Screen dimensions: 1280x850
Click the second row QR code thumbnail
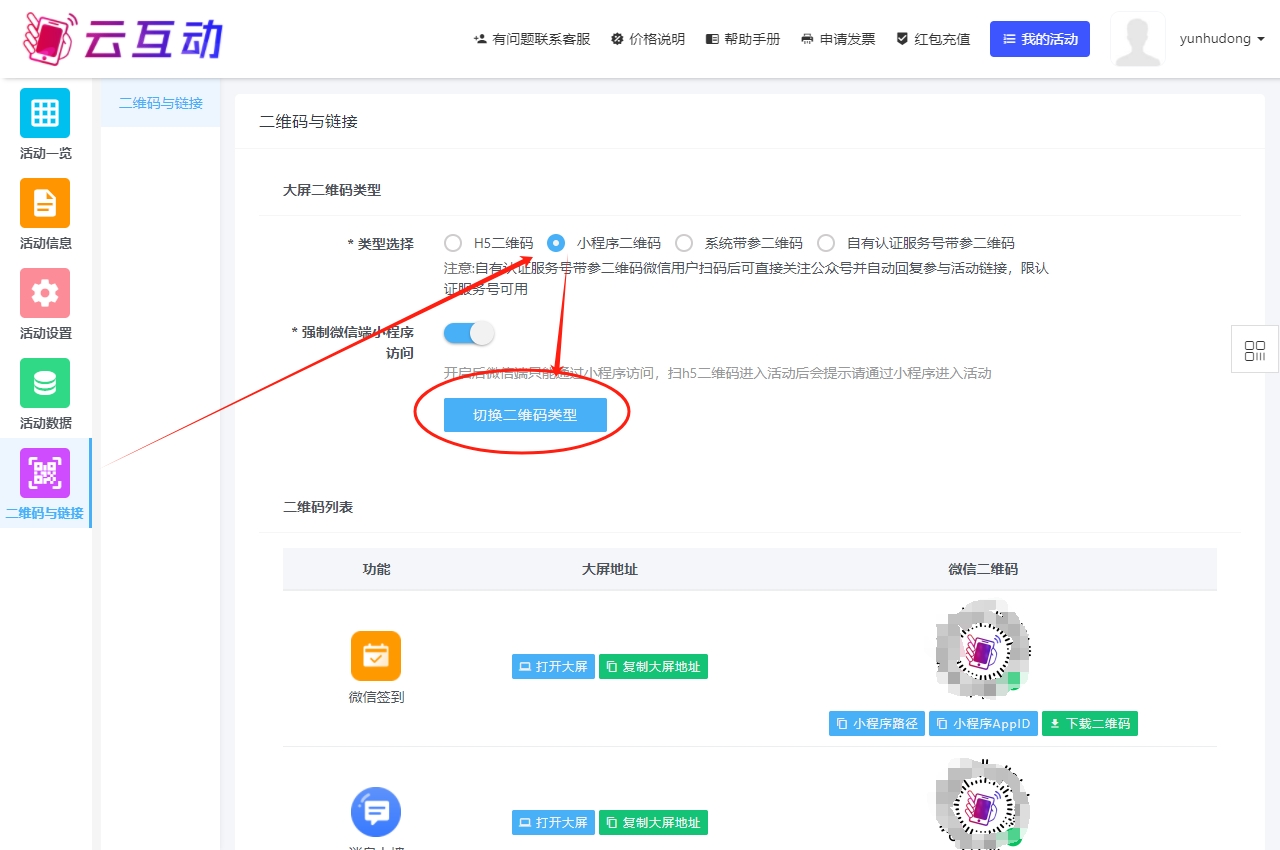tap(983, 804)
